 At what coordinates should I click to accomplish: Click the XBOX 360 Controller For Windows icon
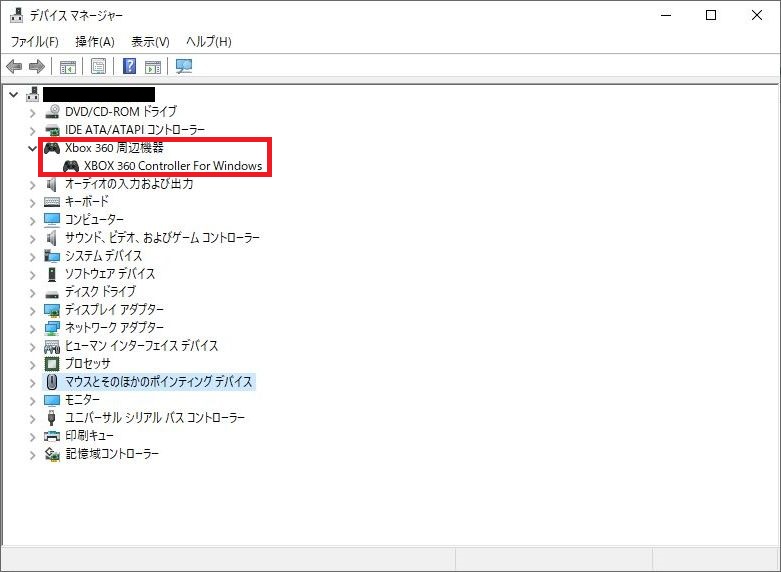(x=71, y=166)
